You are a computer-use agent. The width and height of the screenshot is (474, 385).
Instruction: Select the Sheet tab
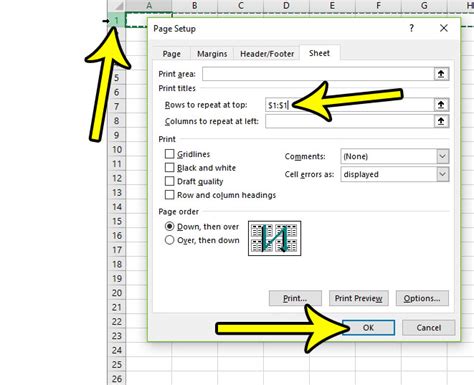319,53
